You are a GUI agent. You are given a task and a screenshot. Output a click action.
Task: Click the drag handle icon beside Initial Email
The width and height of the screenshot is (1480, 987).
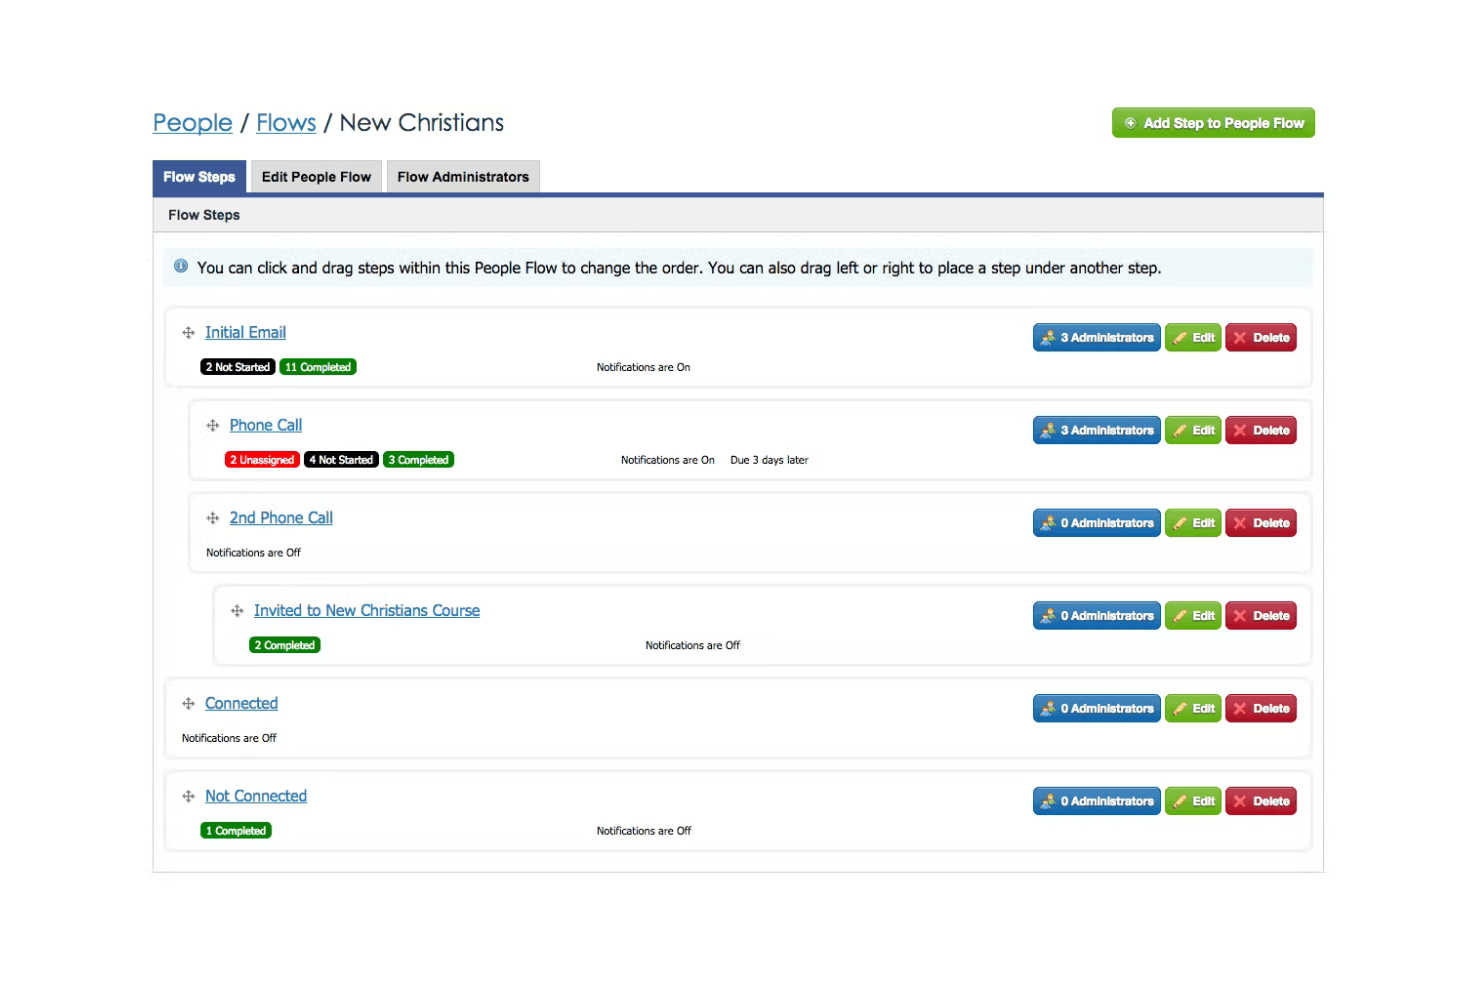click(188, 333)
